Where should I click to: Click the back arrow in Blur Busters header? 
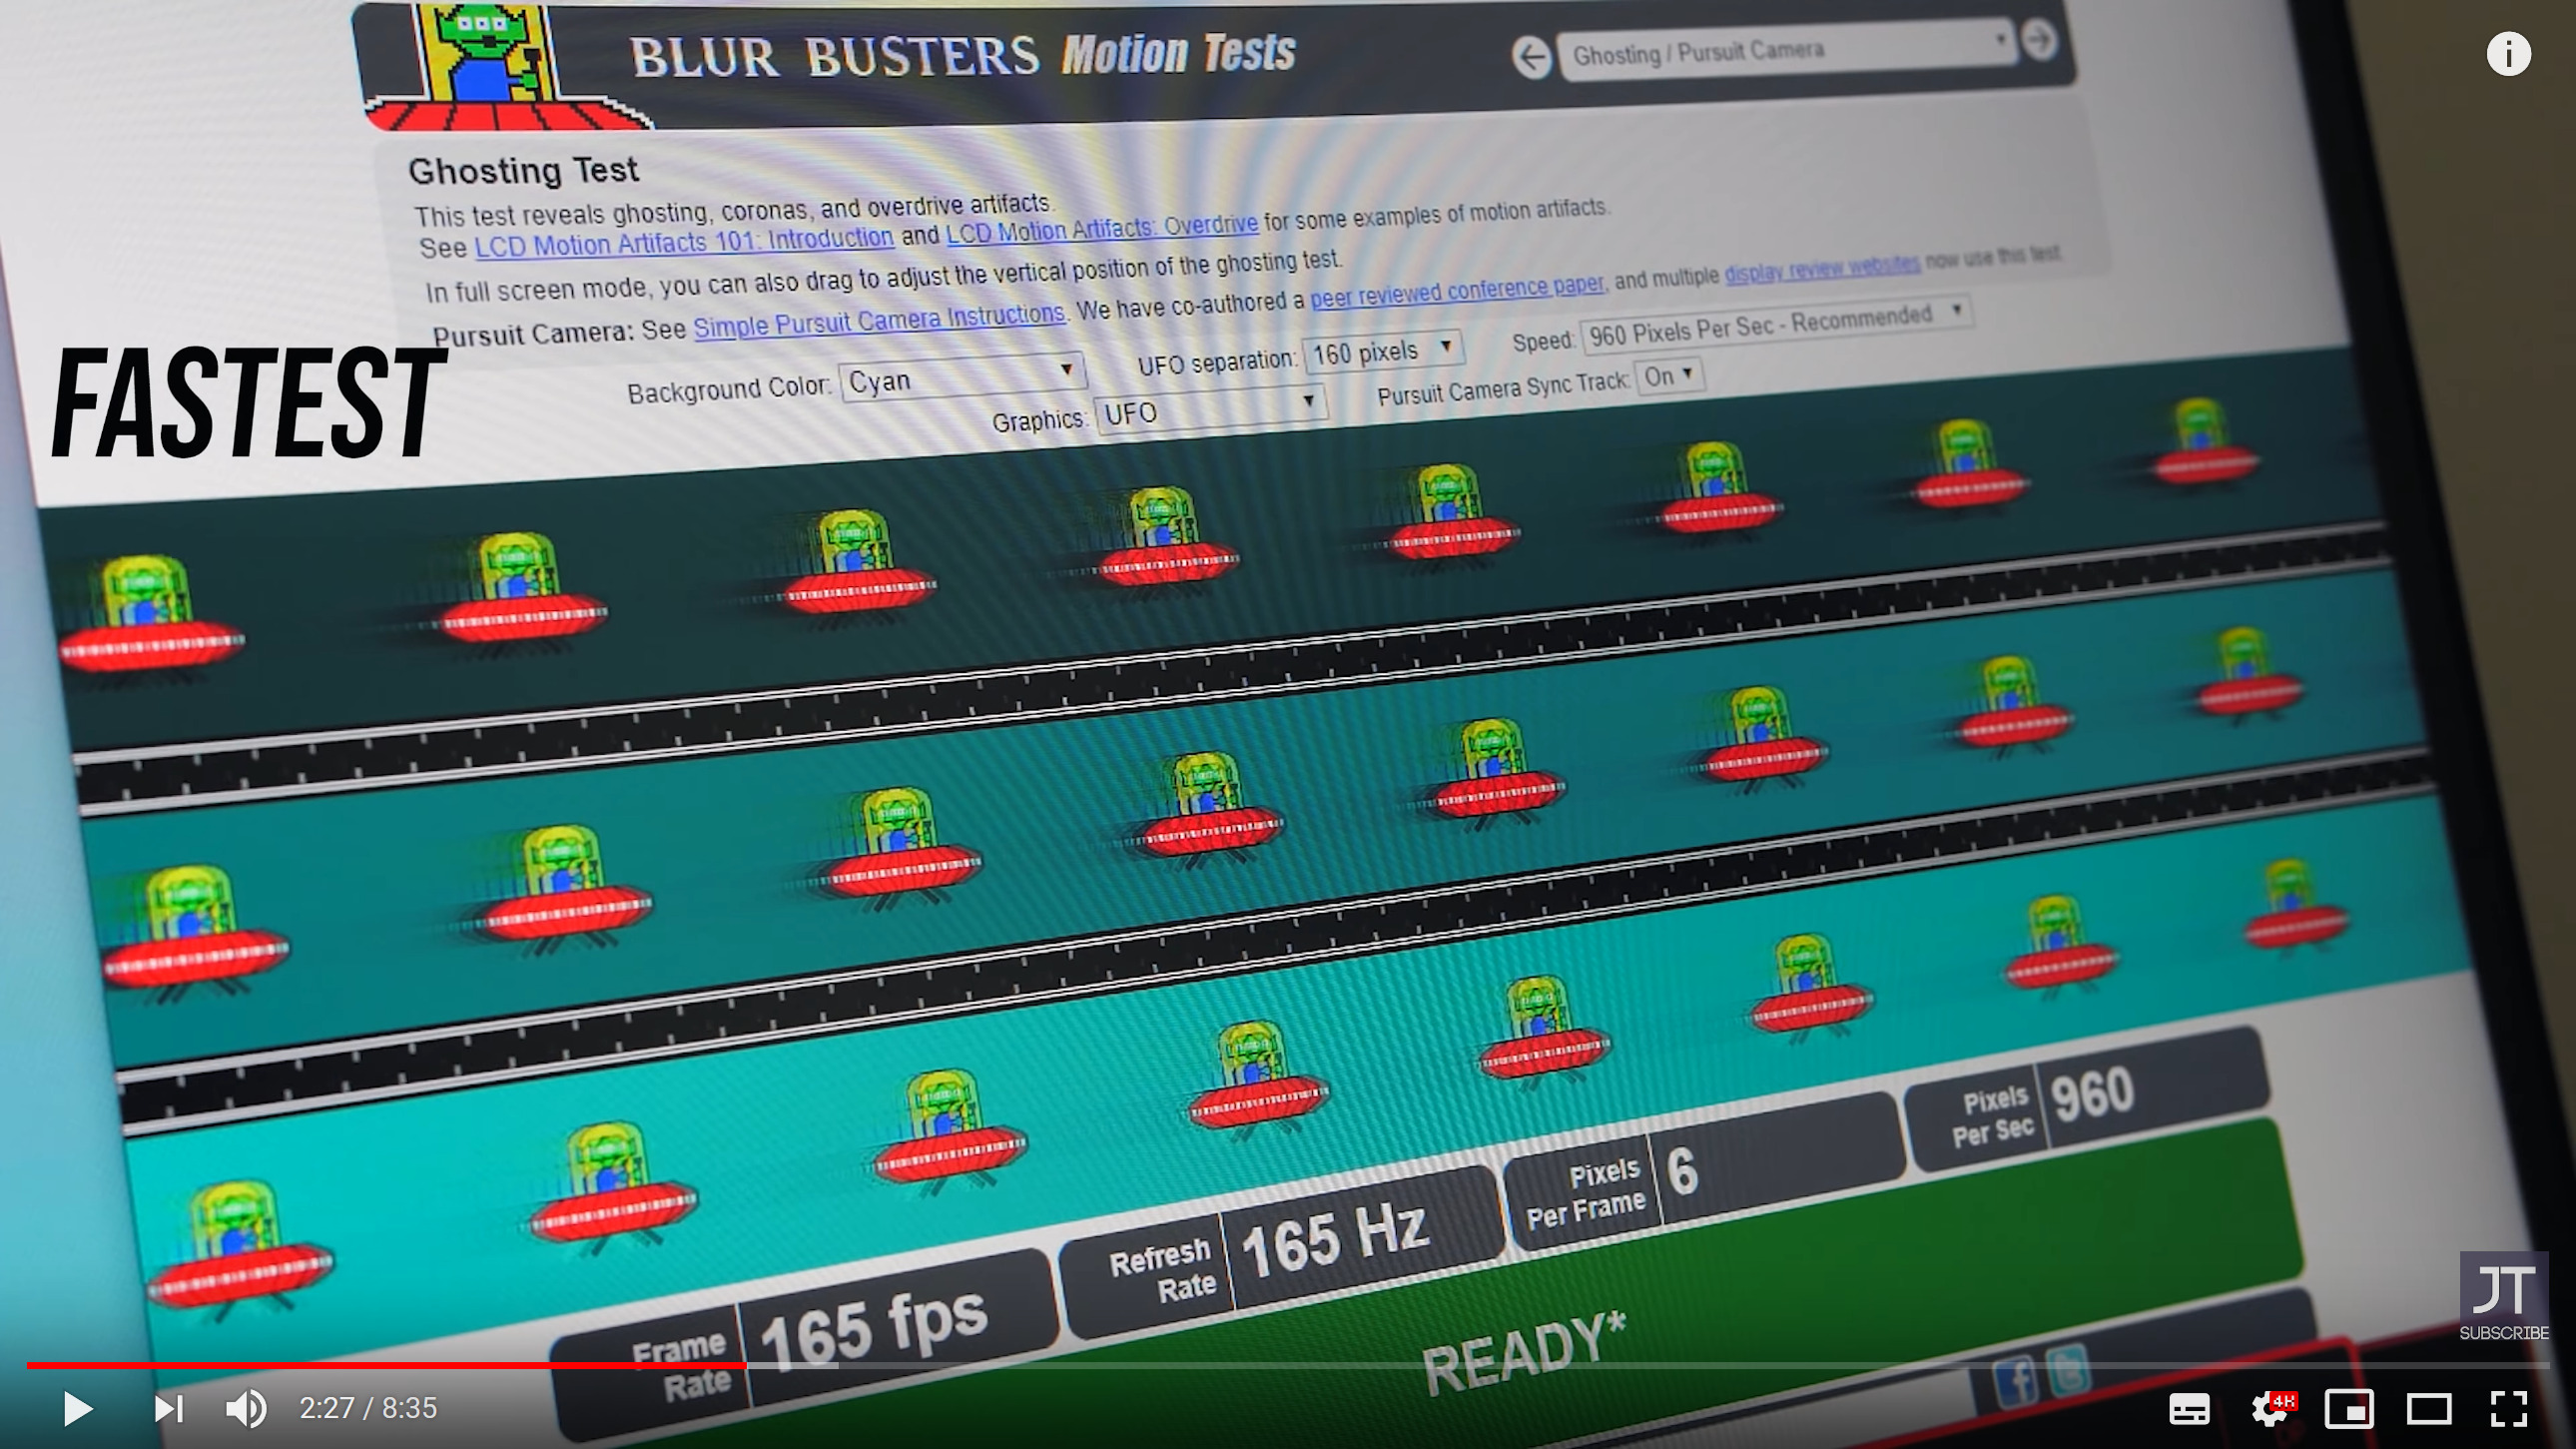point(1531,57)
